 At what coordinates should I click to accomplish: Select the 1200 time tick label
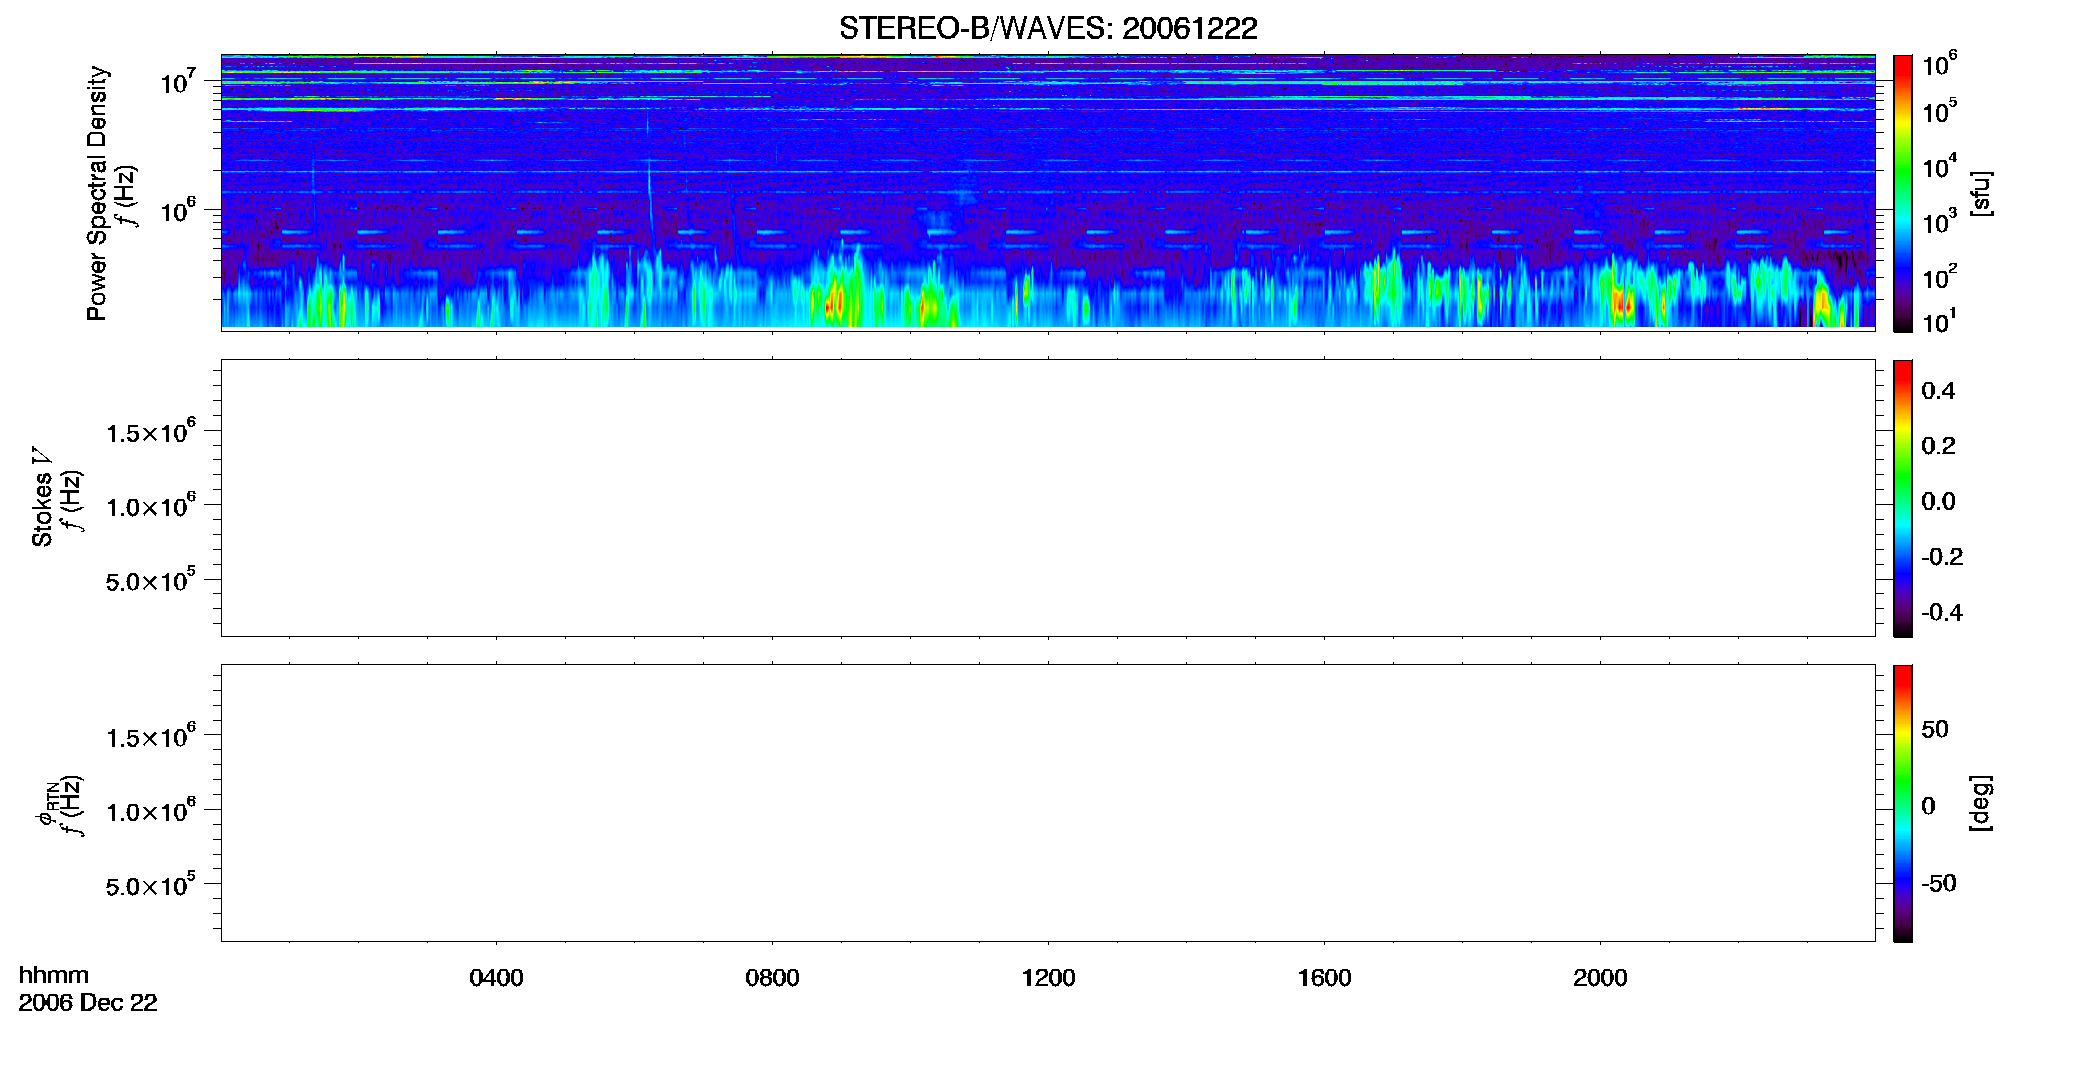tap(1048, 978)
